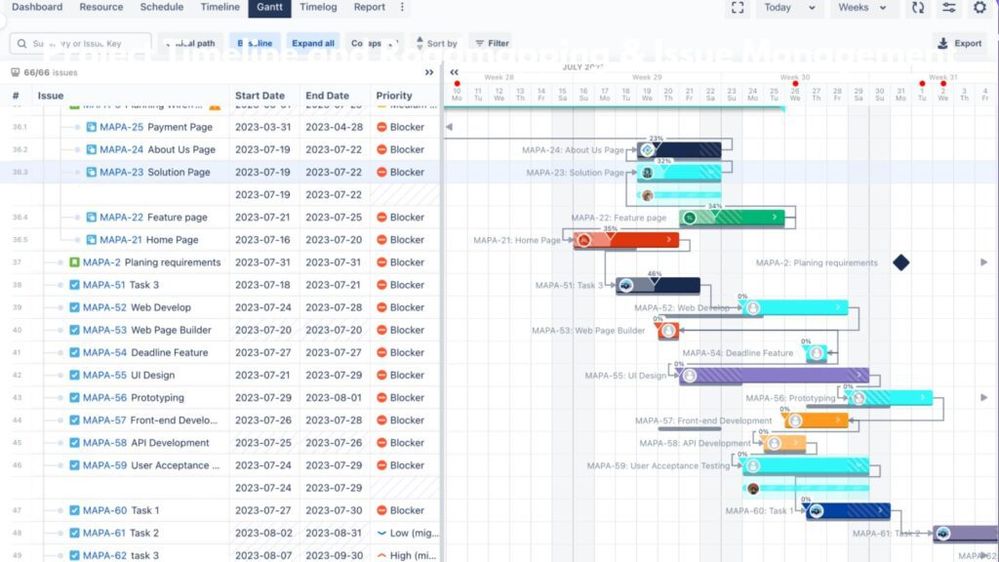Open the Sort by menu
The image size is (999, 562).
point(436,43)
